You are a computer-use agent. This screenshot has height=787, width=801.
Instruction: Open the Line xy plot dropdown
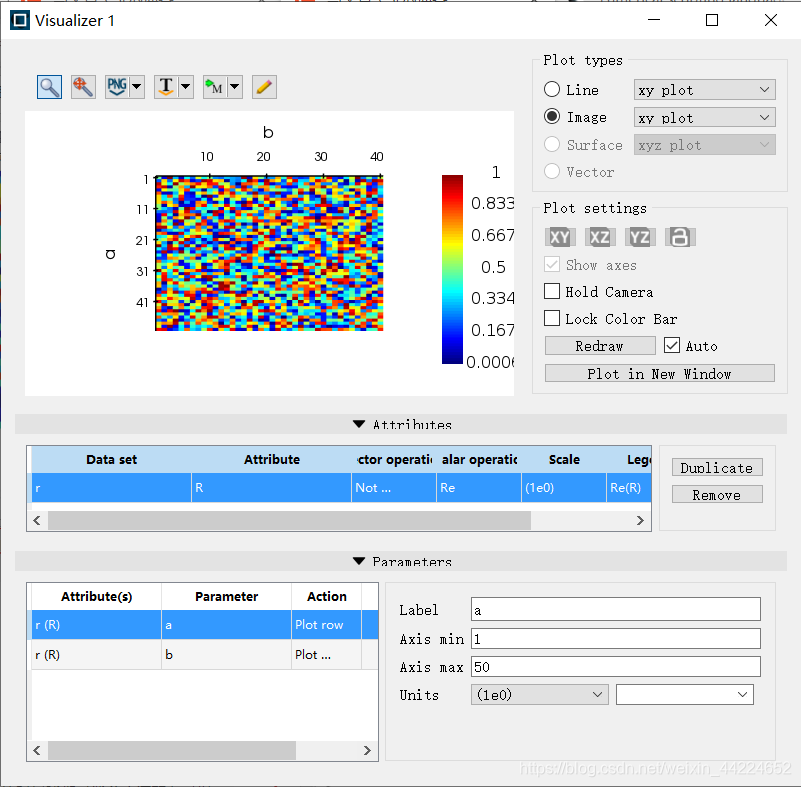(704, 90)
